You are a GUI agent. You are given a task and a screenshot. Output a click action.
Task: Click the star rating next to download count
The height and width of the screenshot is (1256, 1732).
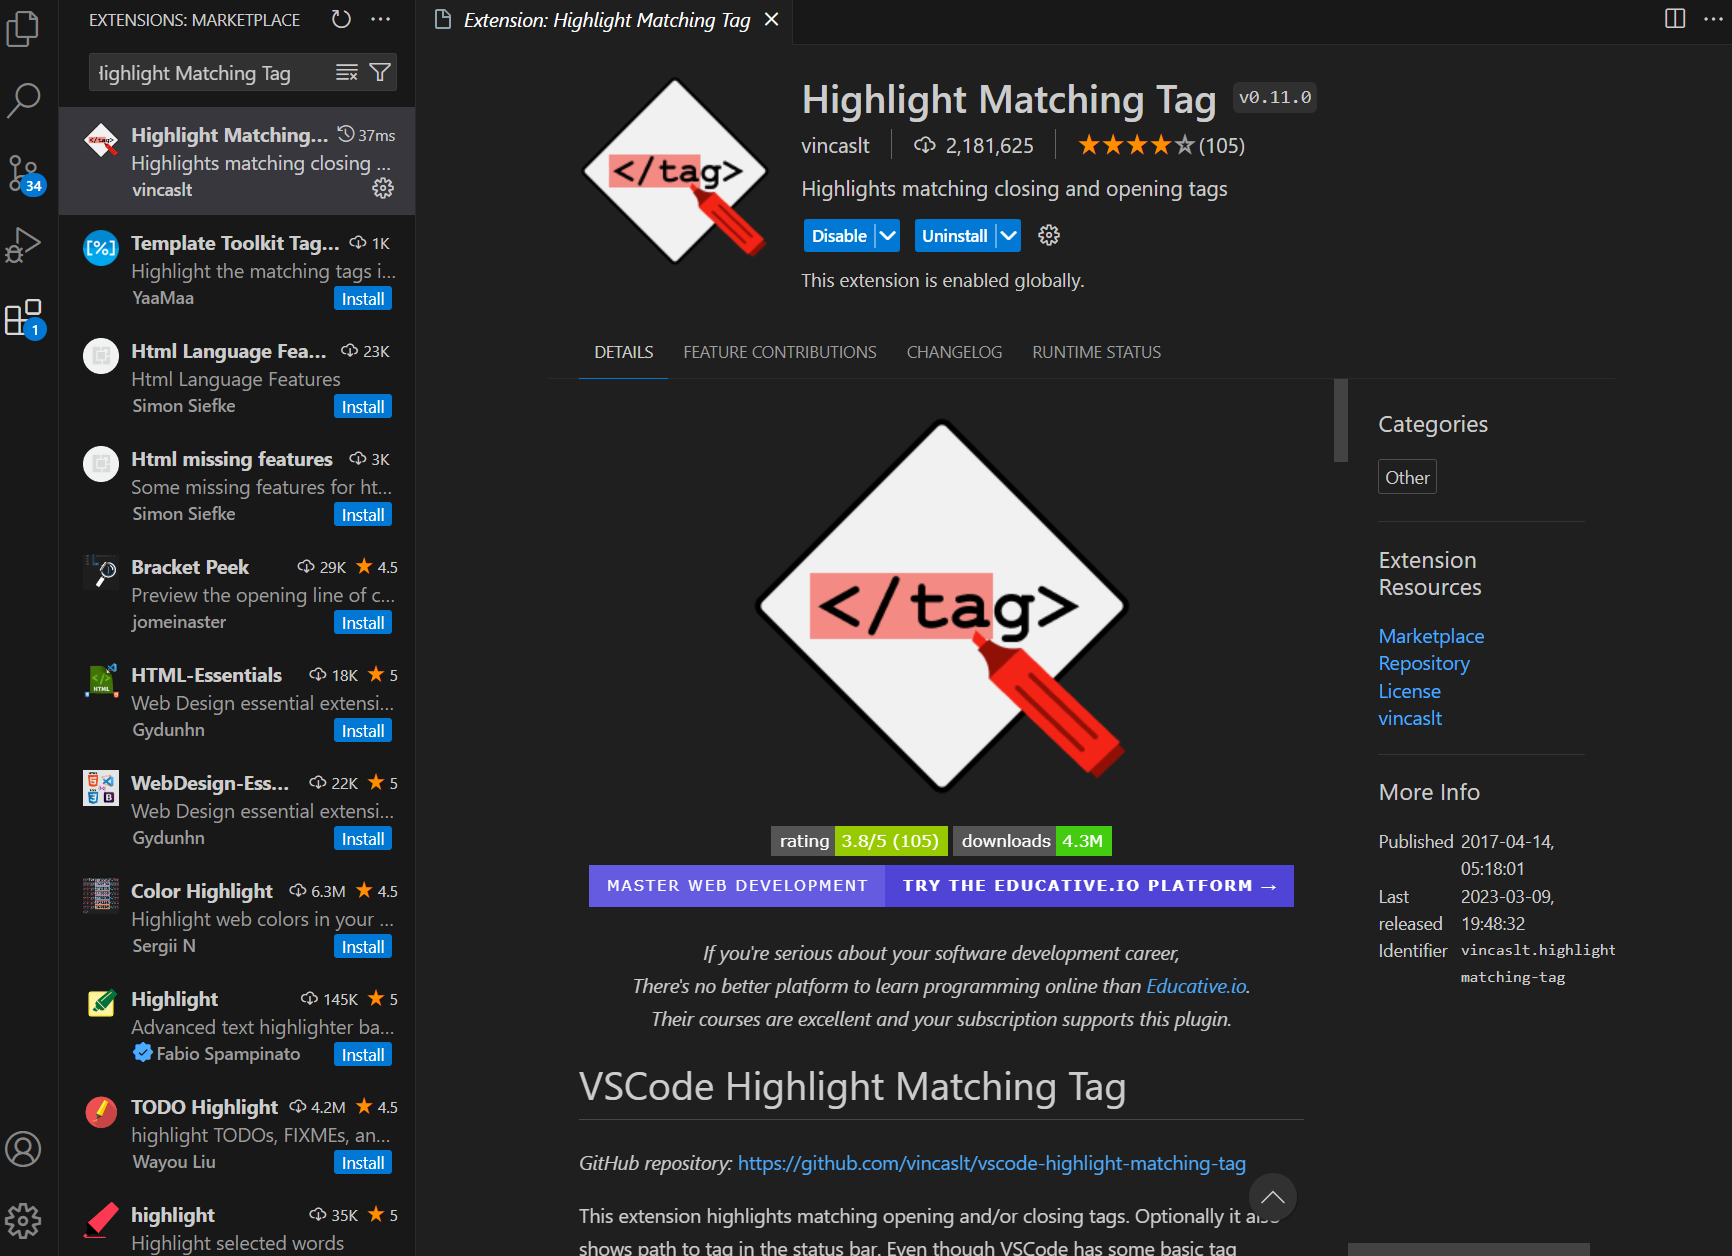1161,146
